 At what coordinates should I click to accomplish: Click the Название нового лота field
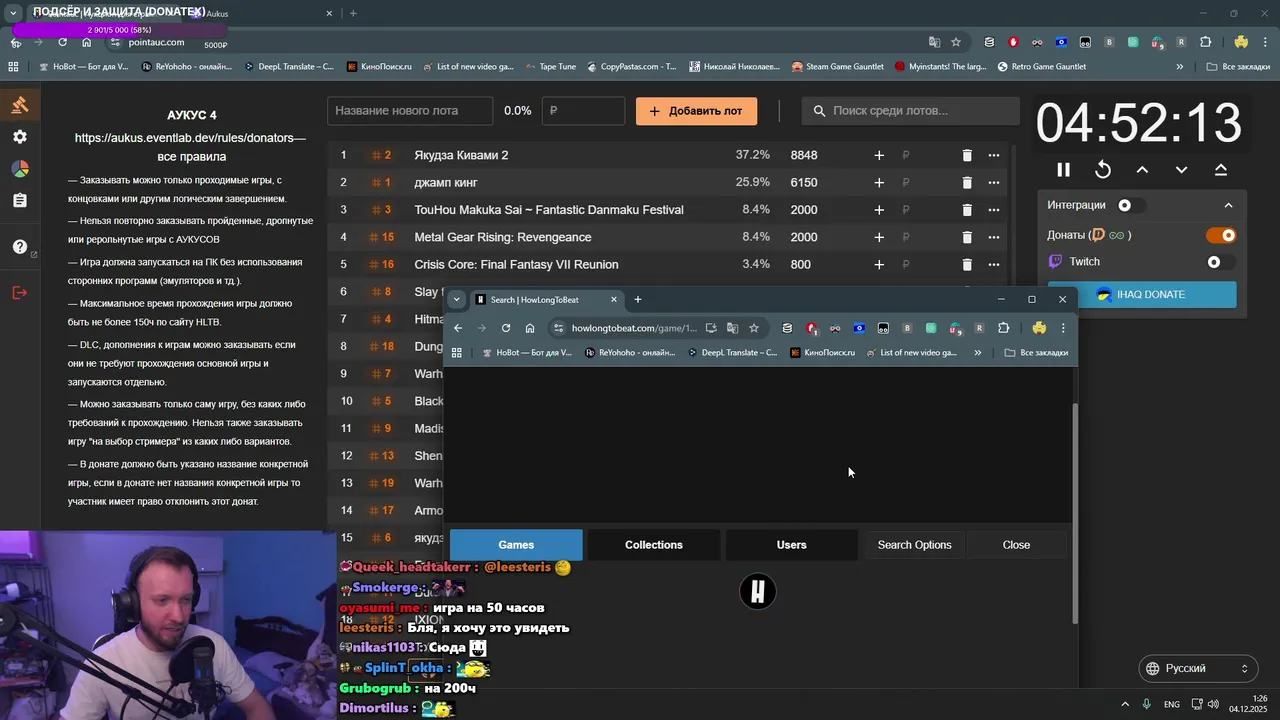pos(410,111)
